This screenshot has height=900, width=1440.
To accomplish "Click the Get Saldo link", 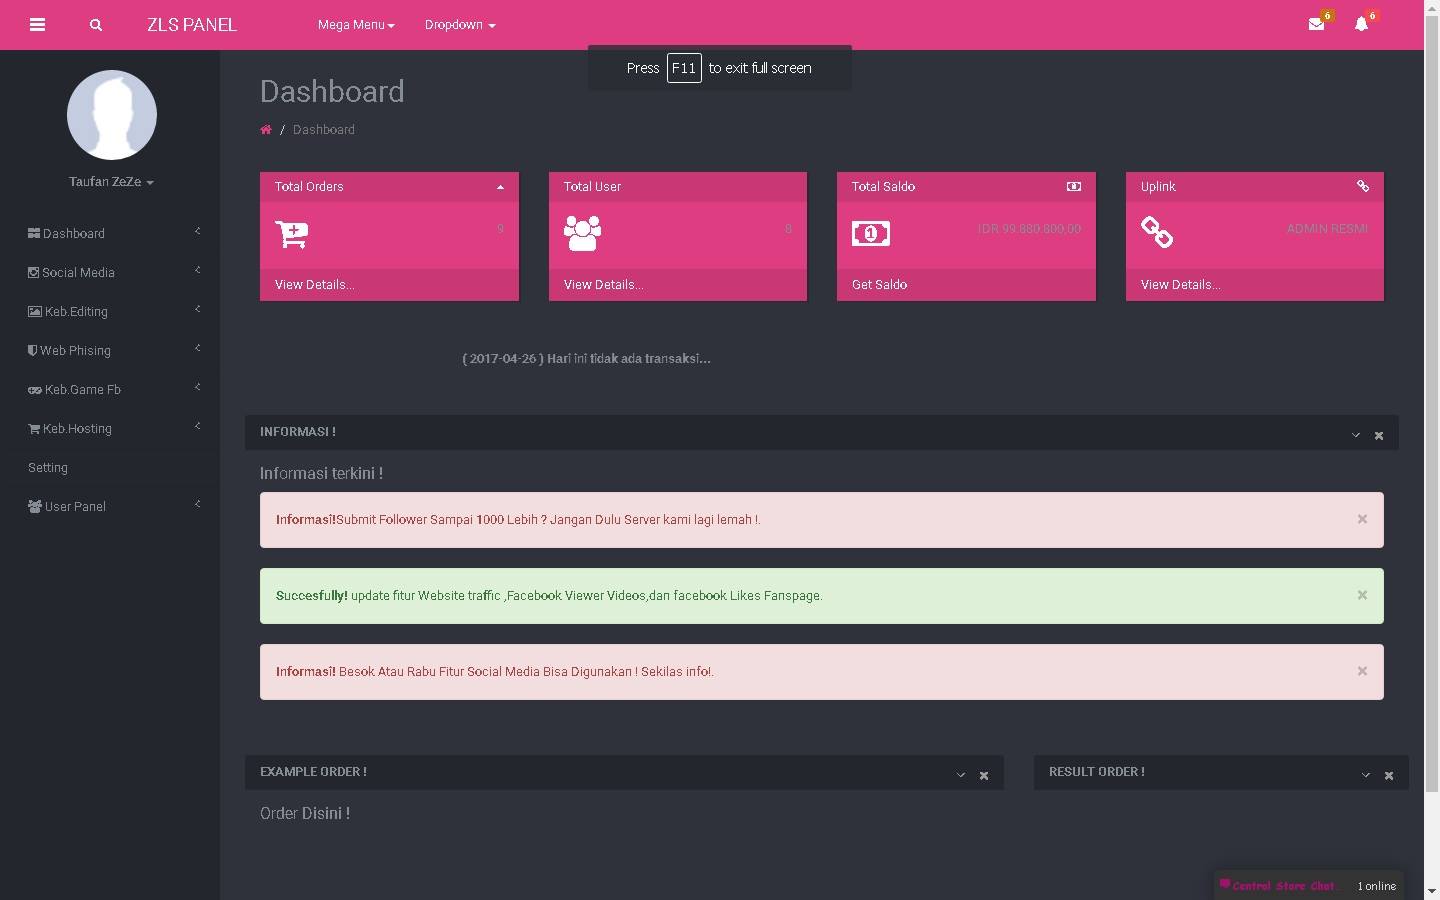I will (x=879, y=284).
